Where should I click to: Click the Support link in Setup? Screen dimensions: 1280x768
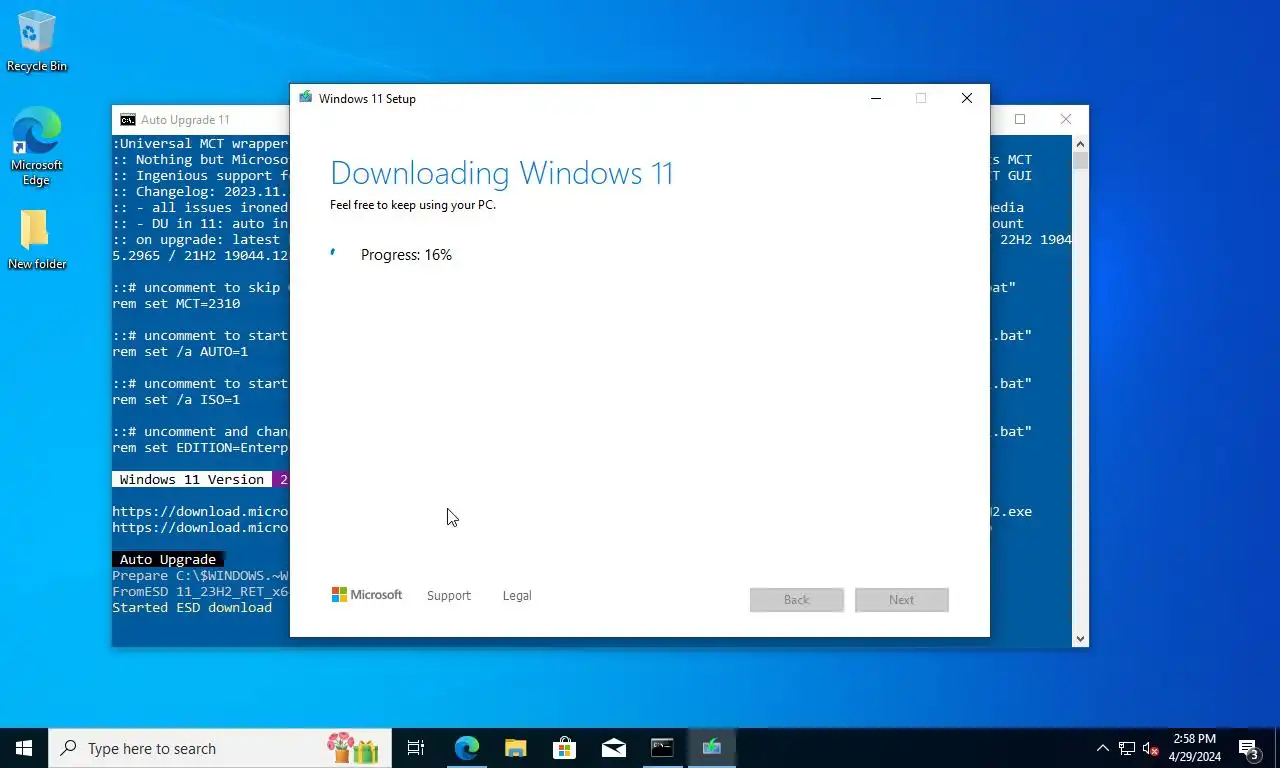pyautogui.click(x=448, y=595)
